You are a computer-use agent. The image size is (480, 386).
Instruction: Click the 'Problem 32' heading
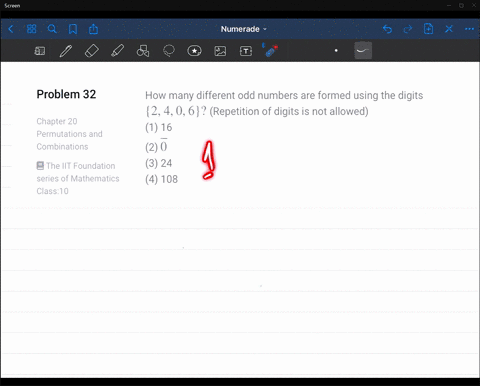point(66,94)
